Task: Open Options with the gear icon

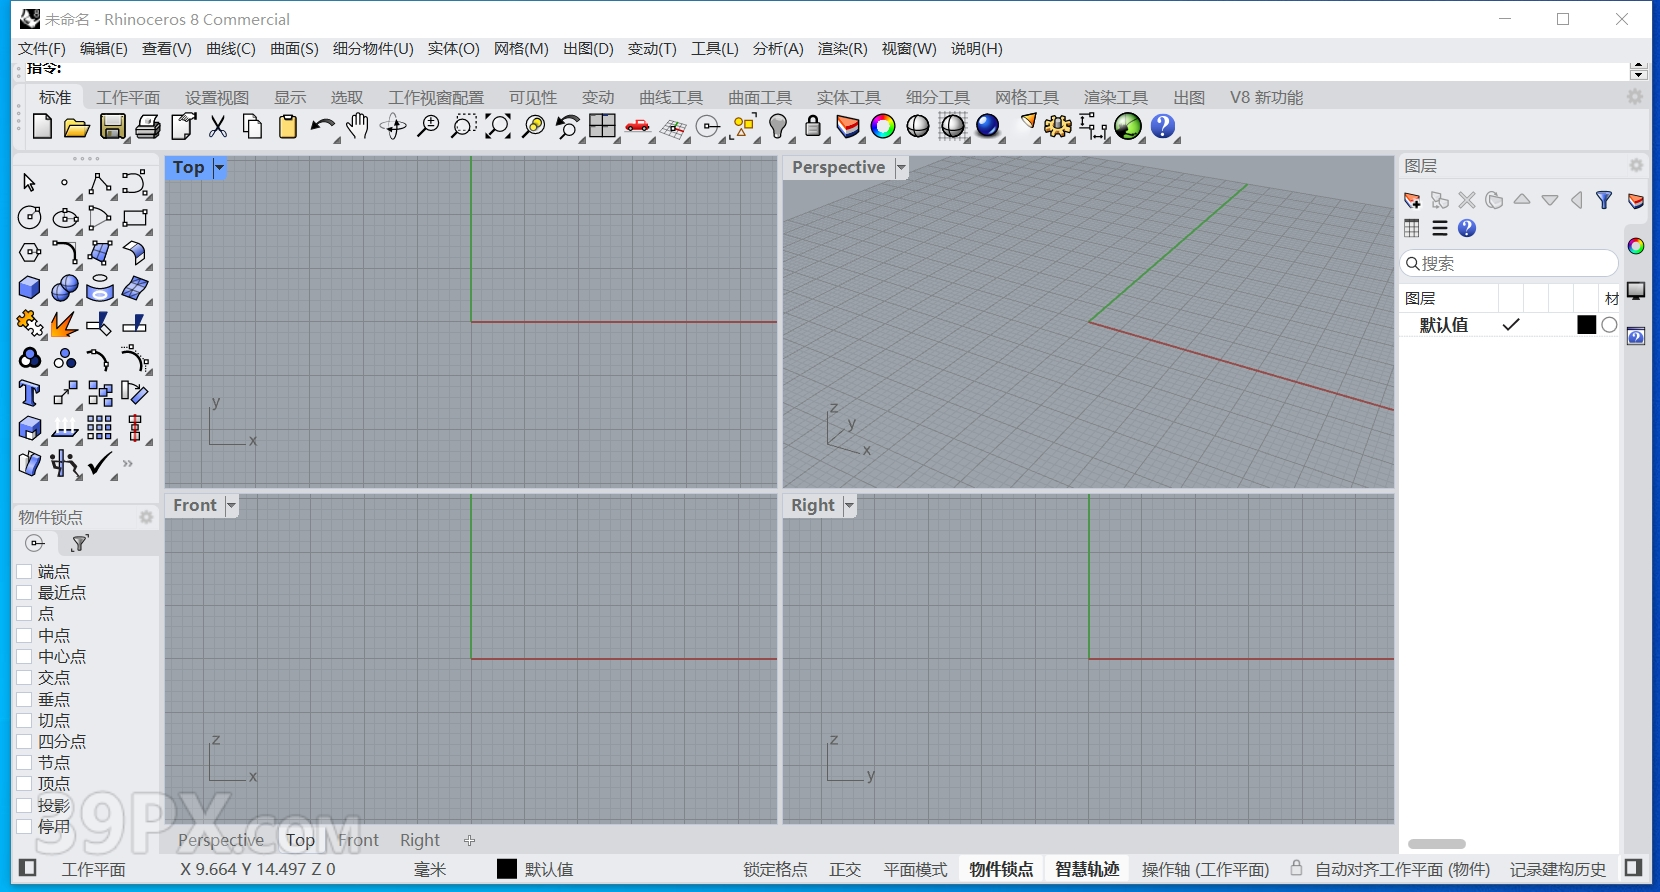Action: 1058,126
